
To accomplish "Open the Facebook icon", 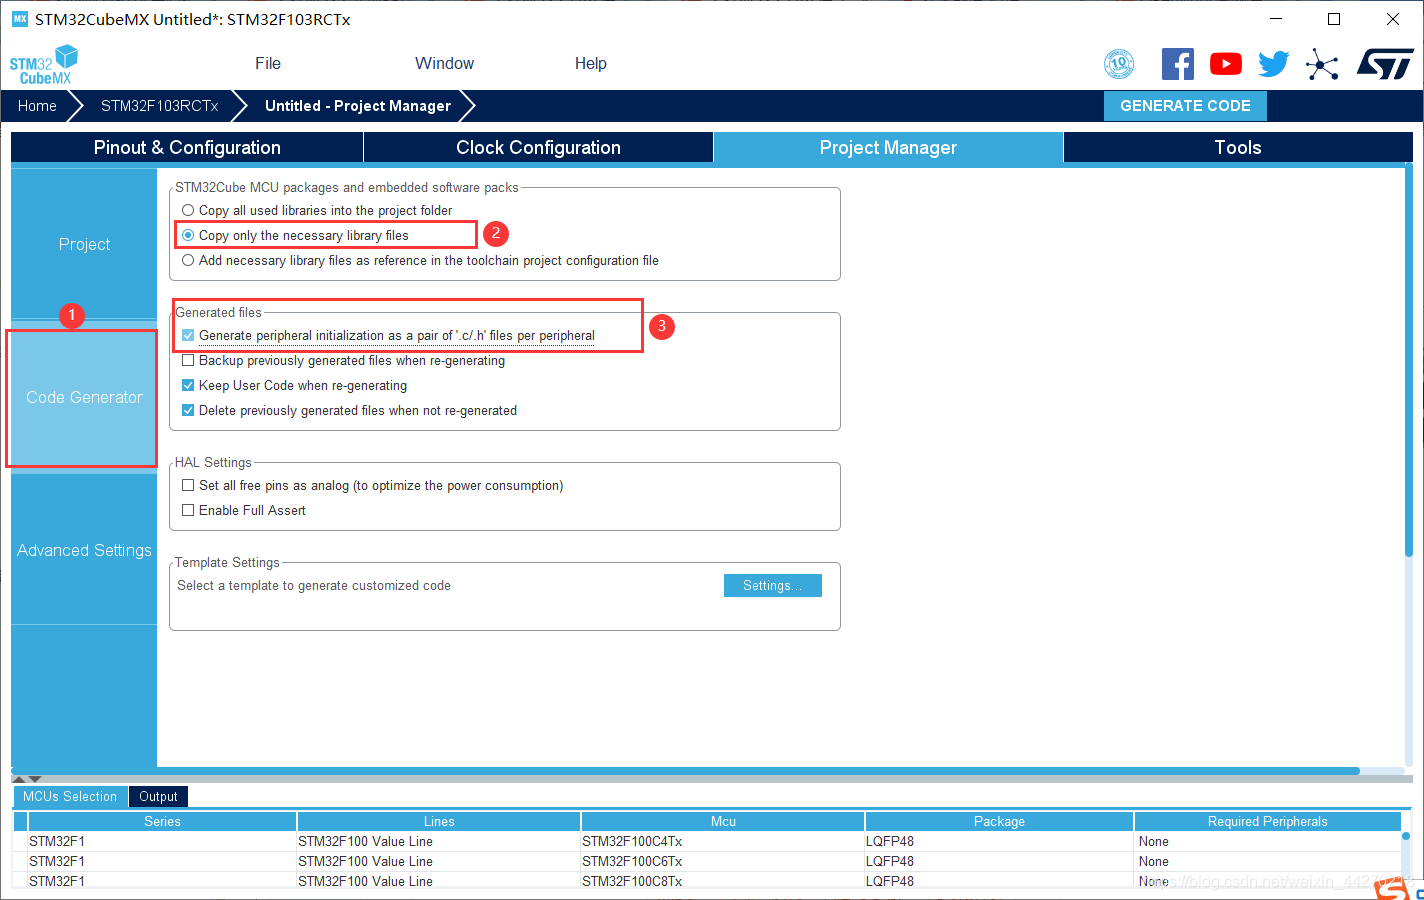I will 1178,64.
